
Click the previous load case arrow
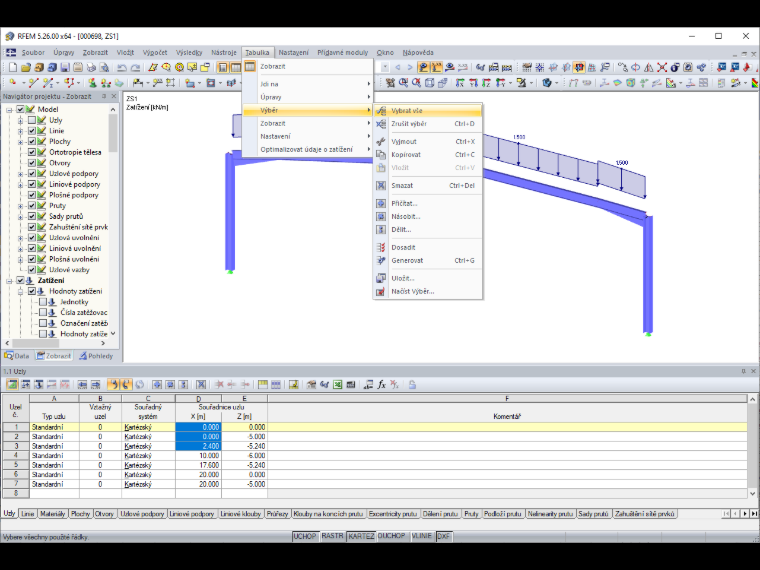point(398,67)
